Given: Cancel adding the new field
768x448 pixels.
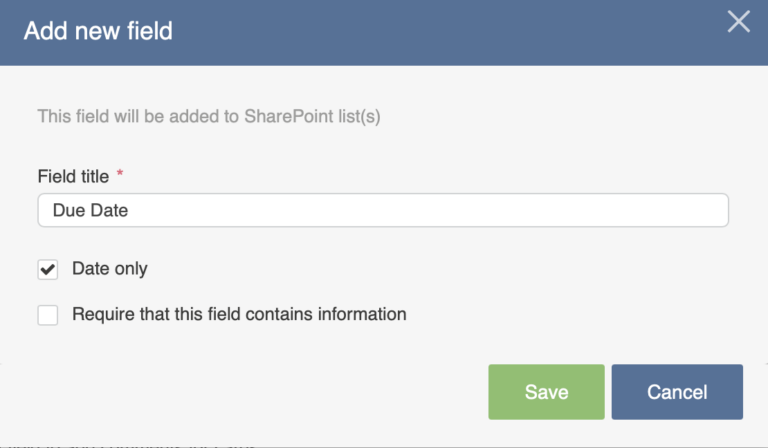Looking at the screenshot, I should 677,392.
